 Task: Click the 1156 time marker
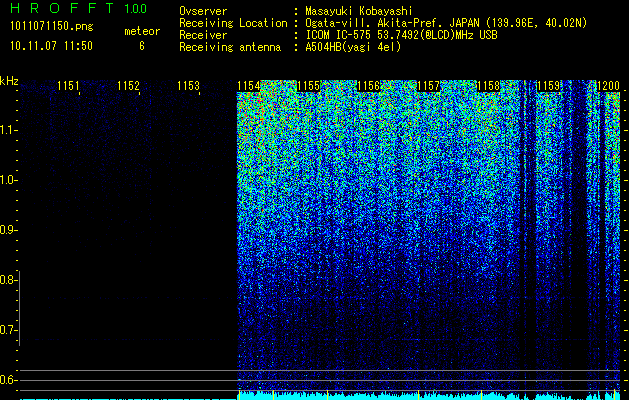pyautogui.click(x=368, y=86)
